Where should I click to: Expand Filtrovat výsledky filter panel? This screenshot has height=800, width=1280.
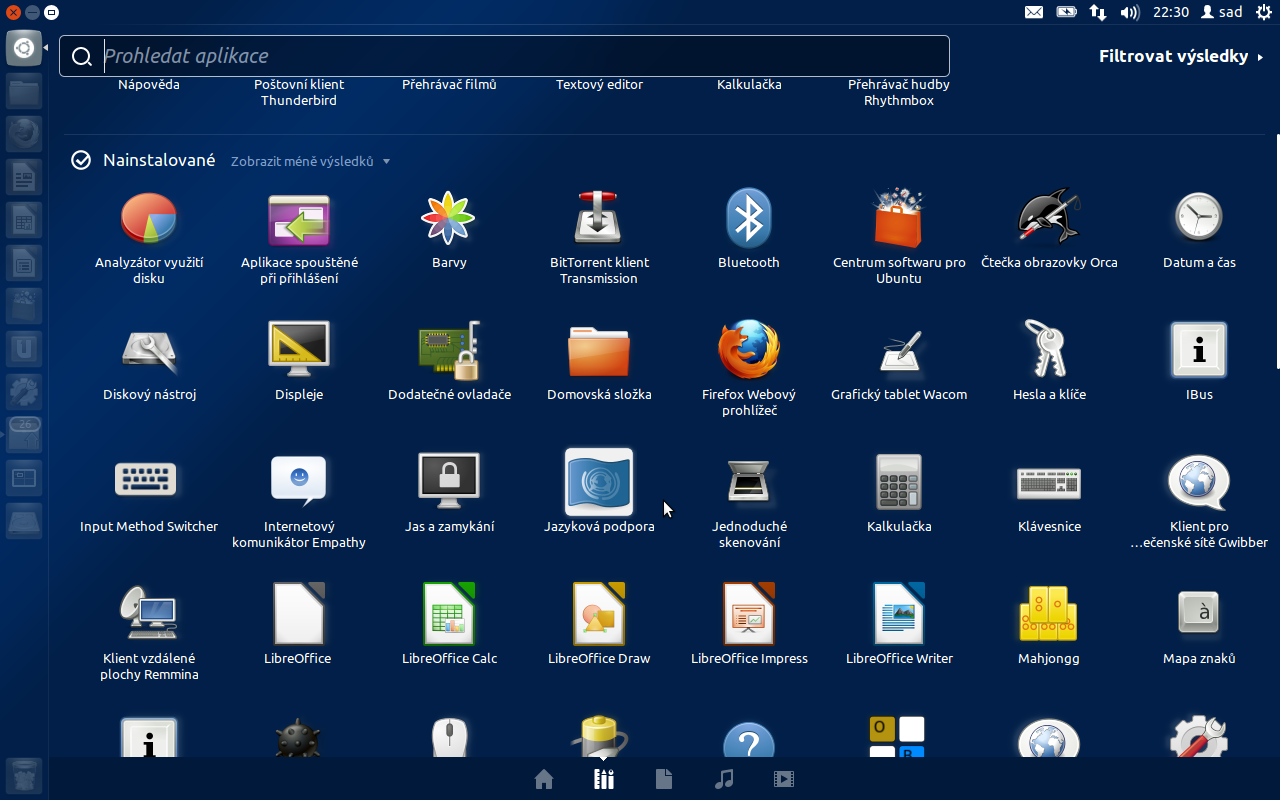pyautogui.click(x=1180, y=56)
